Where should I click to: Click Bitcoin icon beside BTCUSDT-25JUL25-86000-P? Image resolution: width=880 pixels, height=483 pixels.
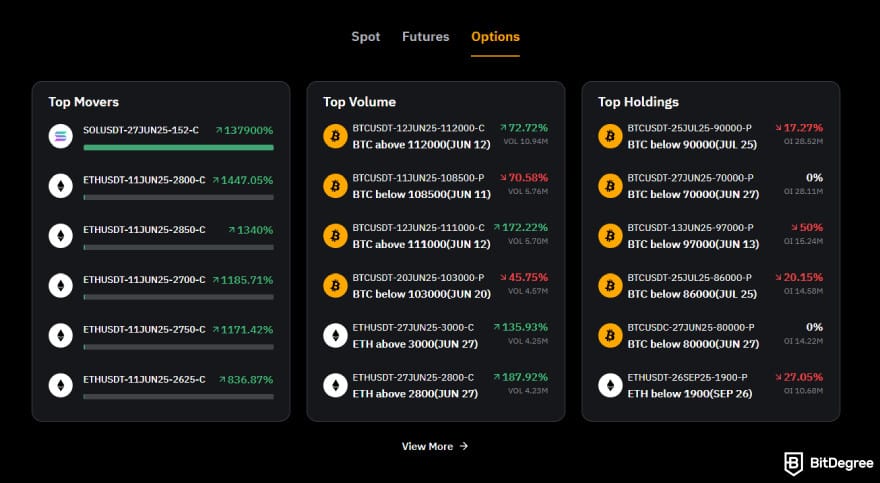pyautogui.click(x=610, y=286)
